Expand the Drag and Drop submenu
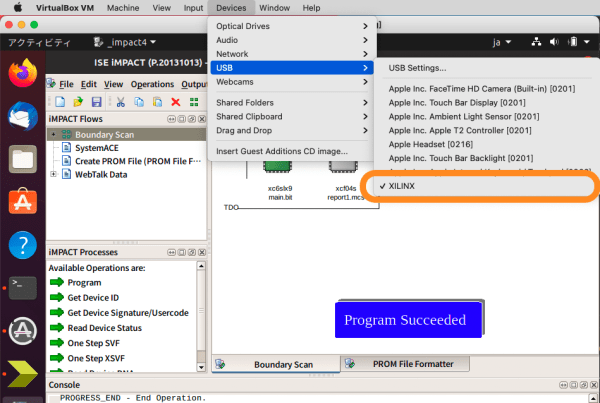 tap(292, 131)
